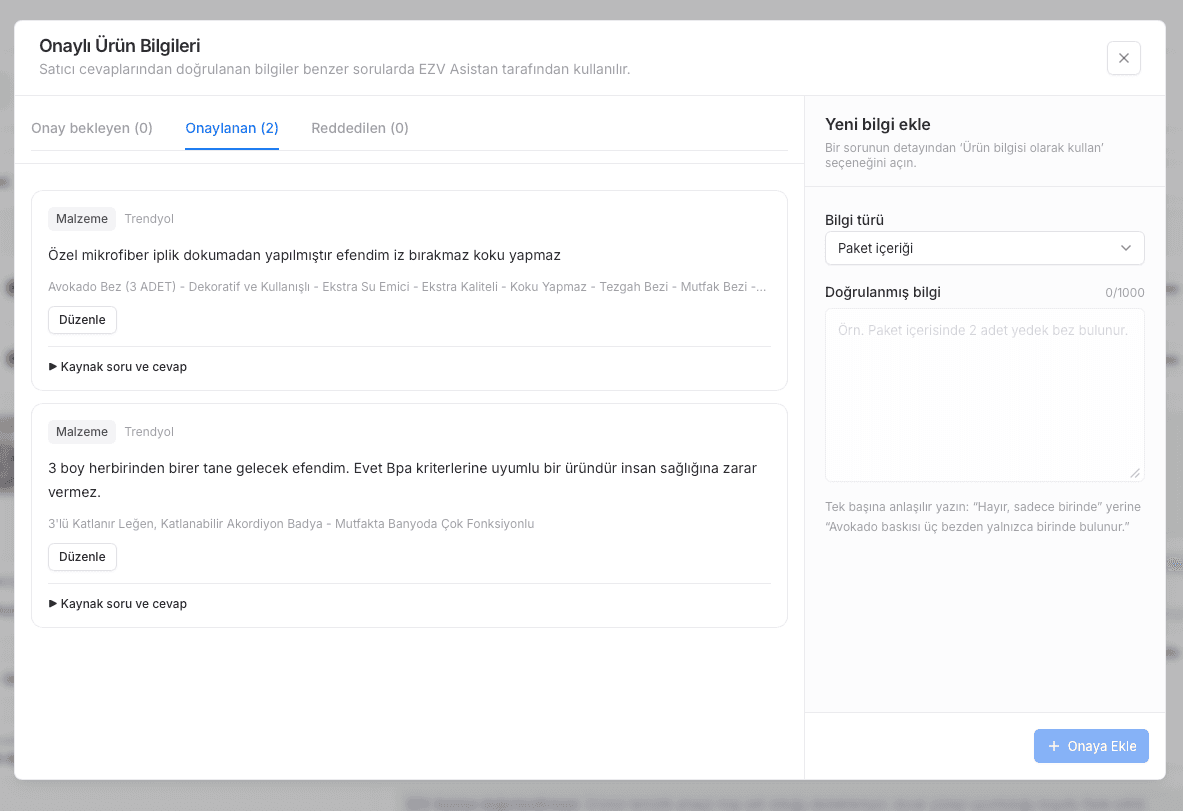Click the chevron in Paket içeriği selector
This screenshot has height=811, width=1183.
tap(1126, 248)
